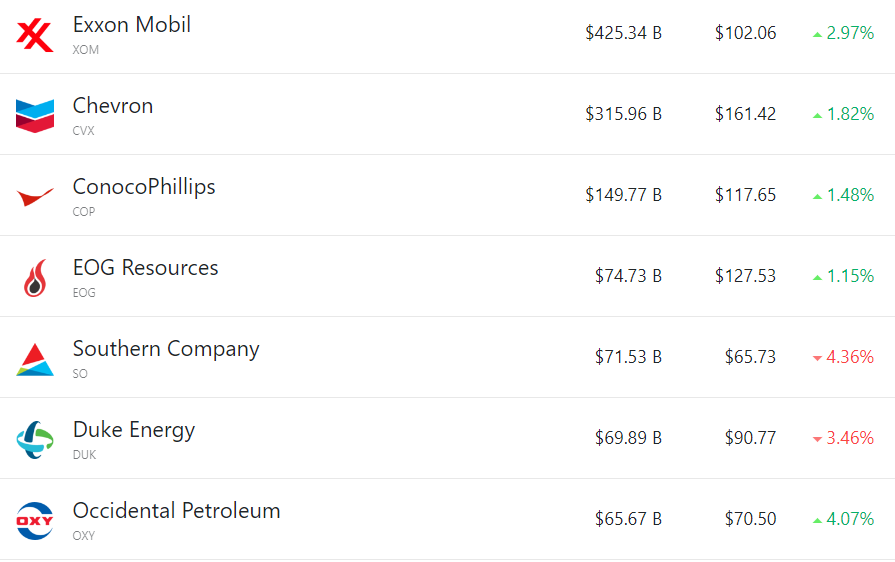Click the Duke Energy logo icon

35,439
